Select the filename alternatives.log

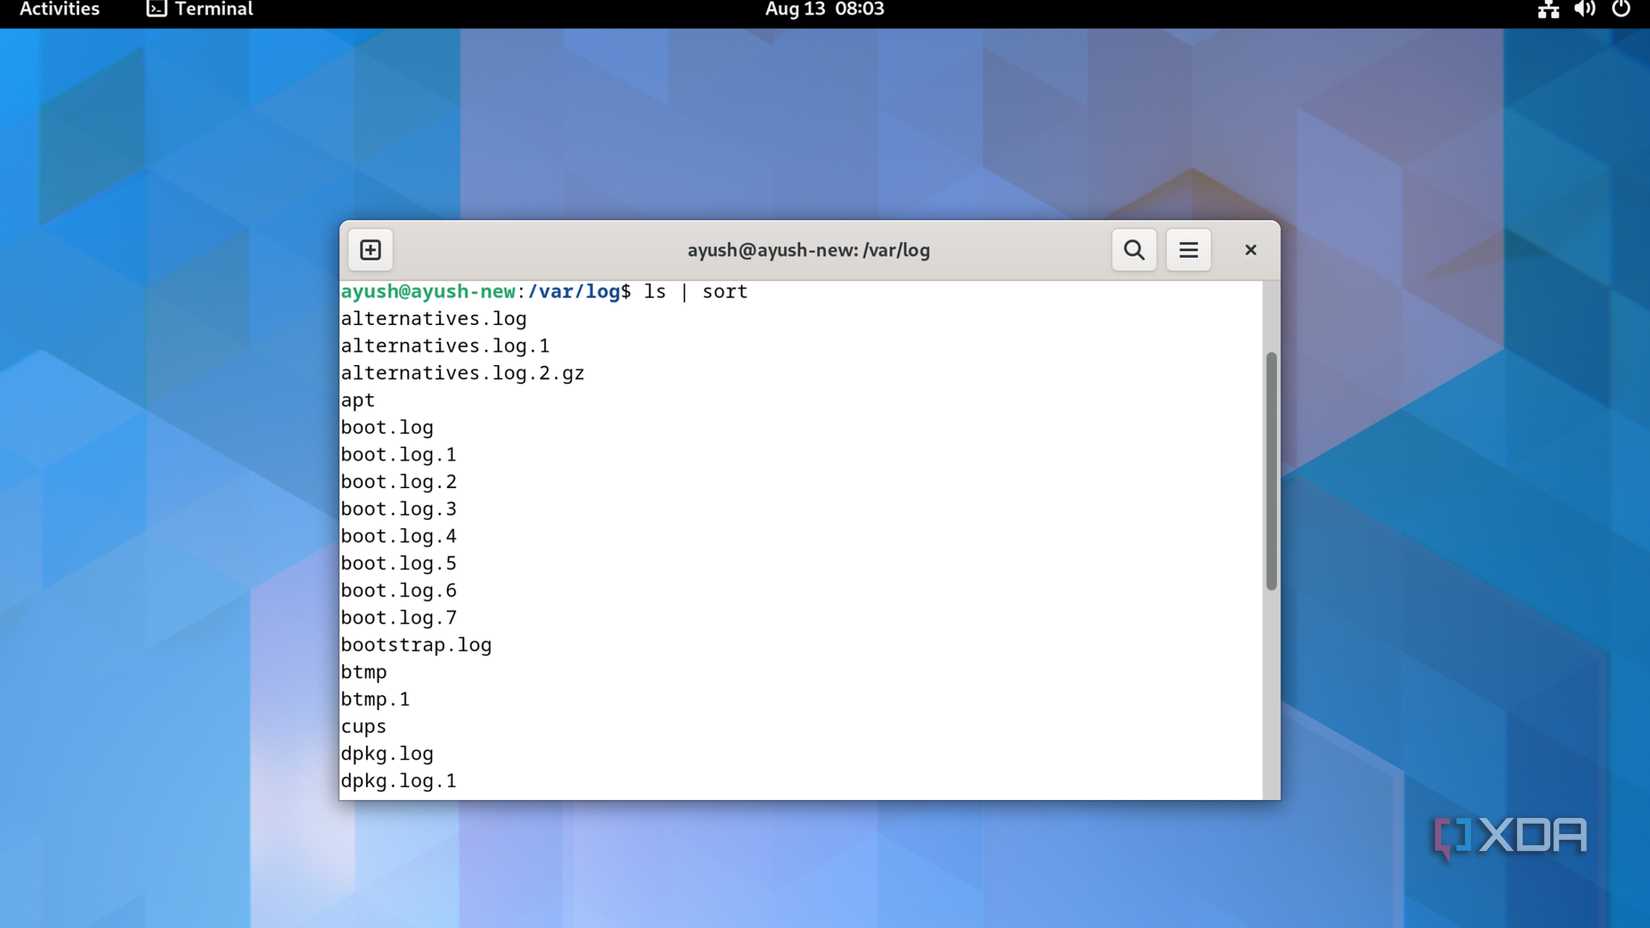point(433,318)
